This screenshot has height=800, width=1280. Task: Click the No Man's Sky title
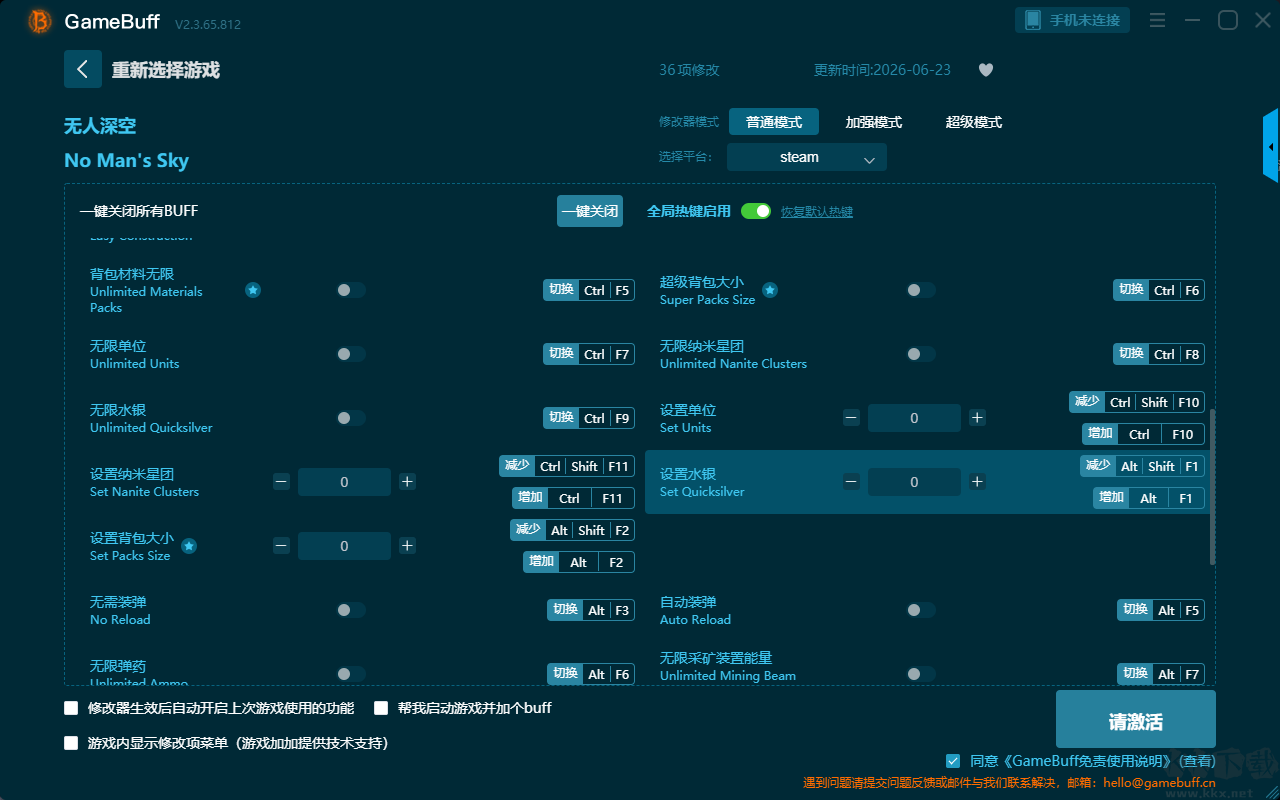(x=126, y=161)
